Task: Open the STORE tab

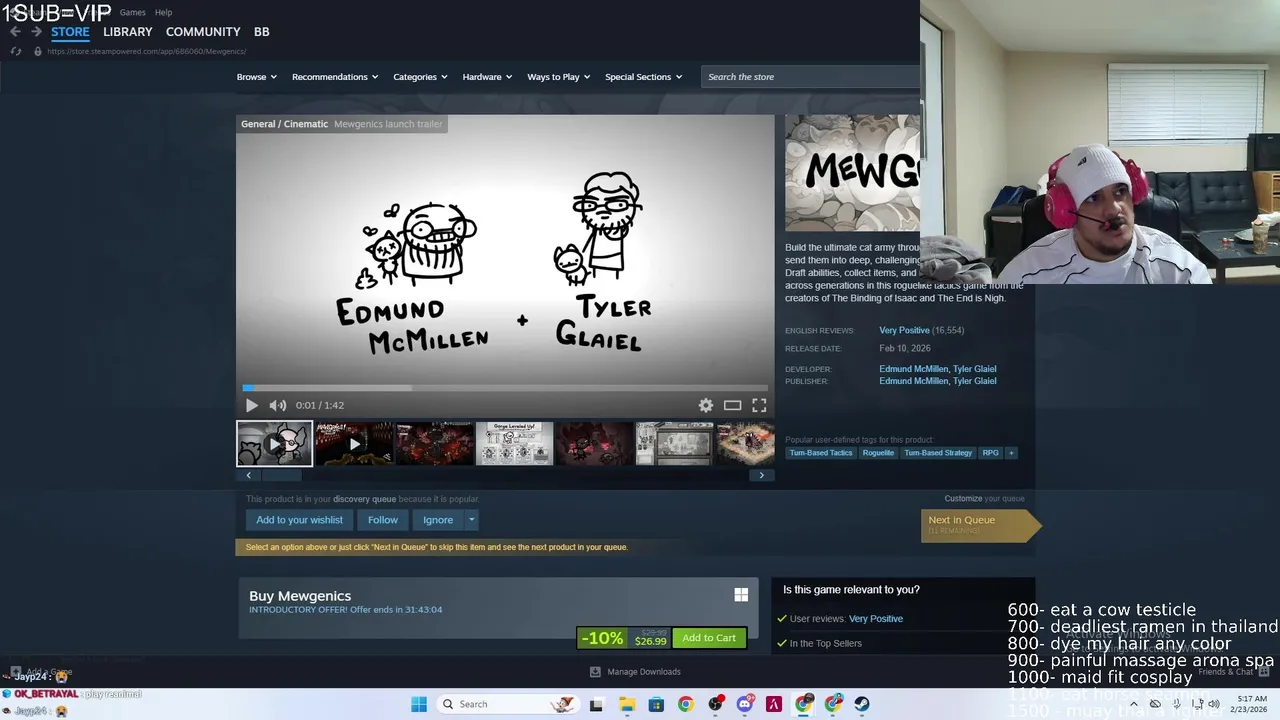Action: coord(70,32)
